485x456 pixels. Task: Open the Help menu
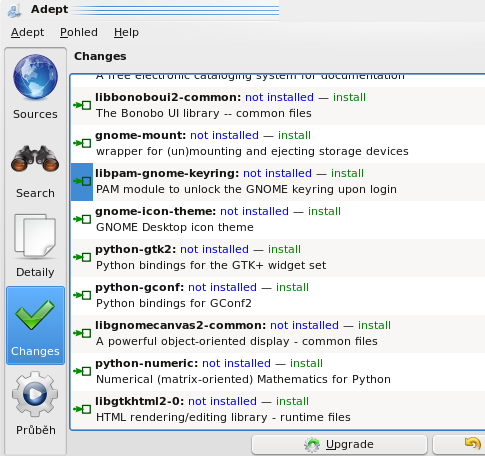(x=126, y=32)
